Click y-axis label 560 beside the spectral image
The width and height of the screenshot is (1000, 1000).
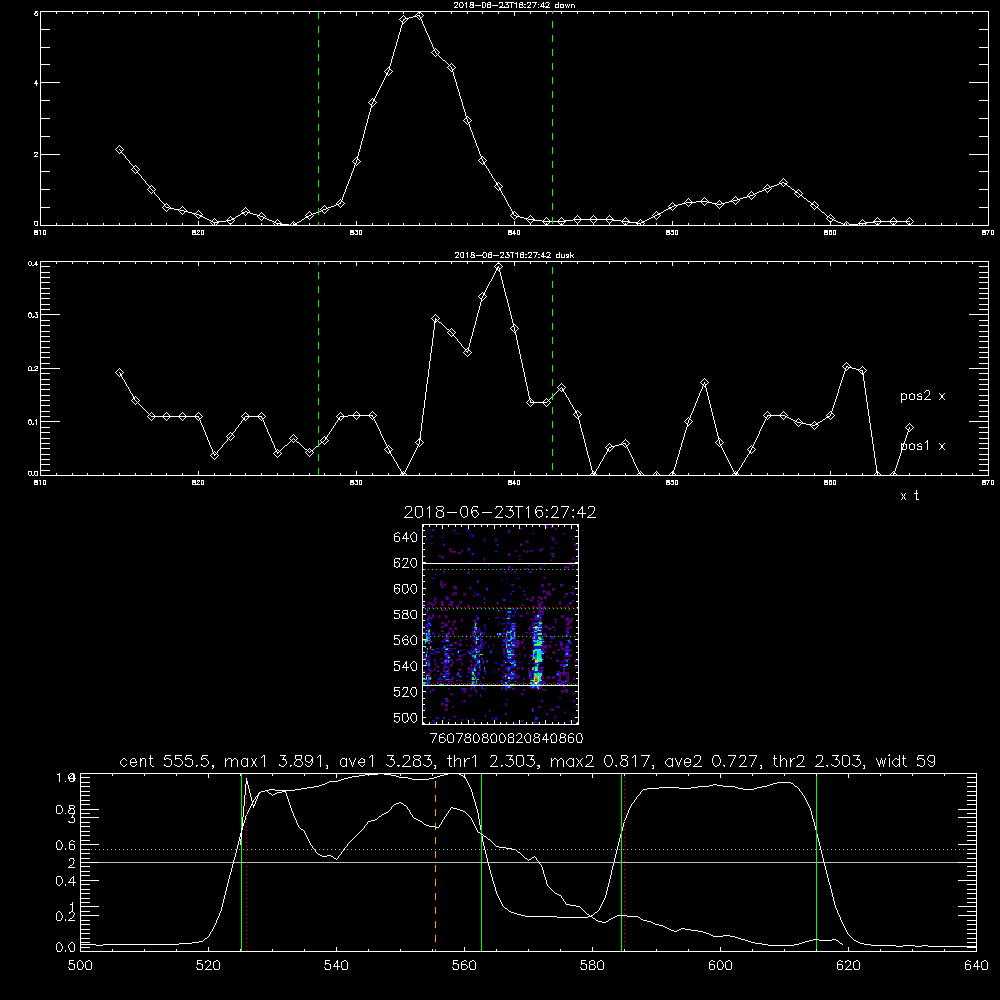406,640
